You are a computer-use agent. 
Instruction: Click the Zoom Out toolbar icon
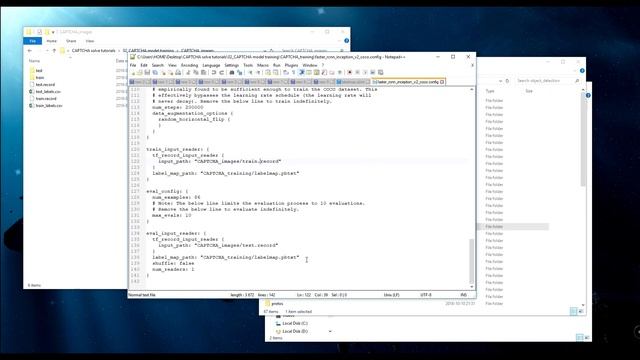pyautogui.click(x=258, y=72)
